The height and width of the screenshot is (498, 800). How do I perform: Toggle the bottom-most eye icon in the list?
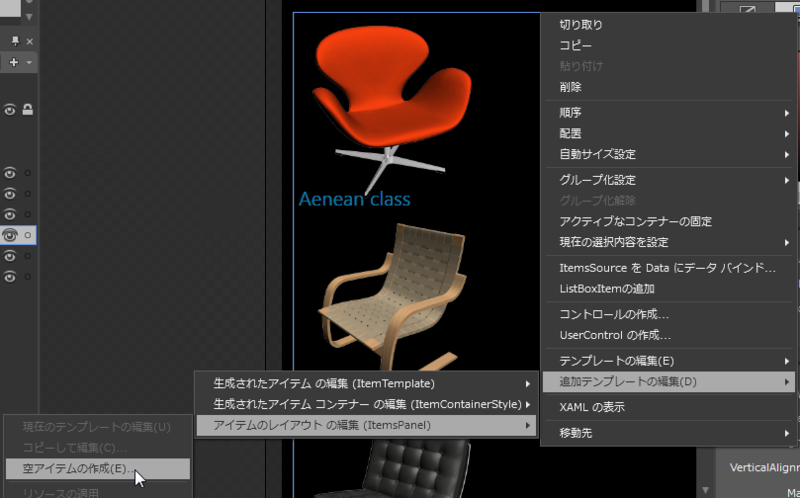coord(10,277)
